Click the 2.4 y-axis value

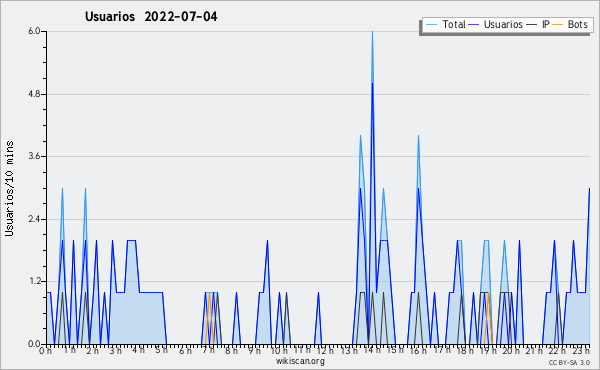[34, 219]
